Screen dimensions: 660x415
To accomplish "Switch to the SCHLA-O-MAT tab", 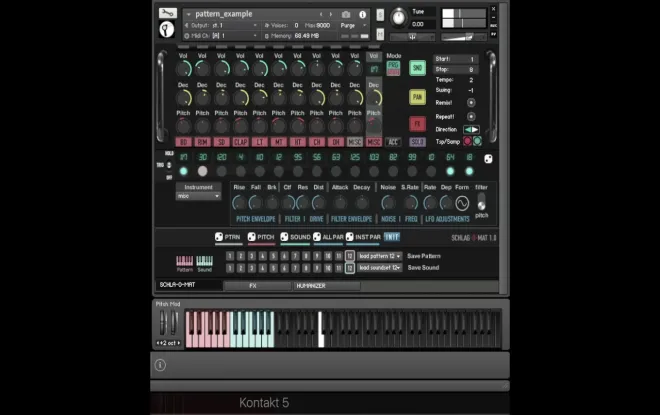I will [x=189, y=285].
